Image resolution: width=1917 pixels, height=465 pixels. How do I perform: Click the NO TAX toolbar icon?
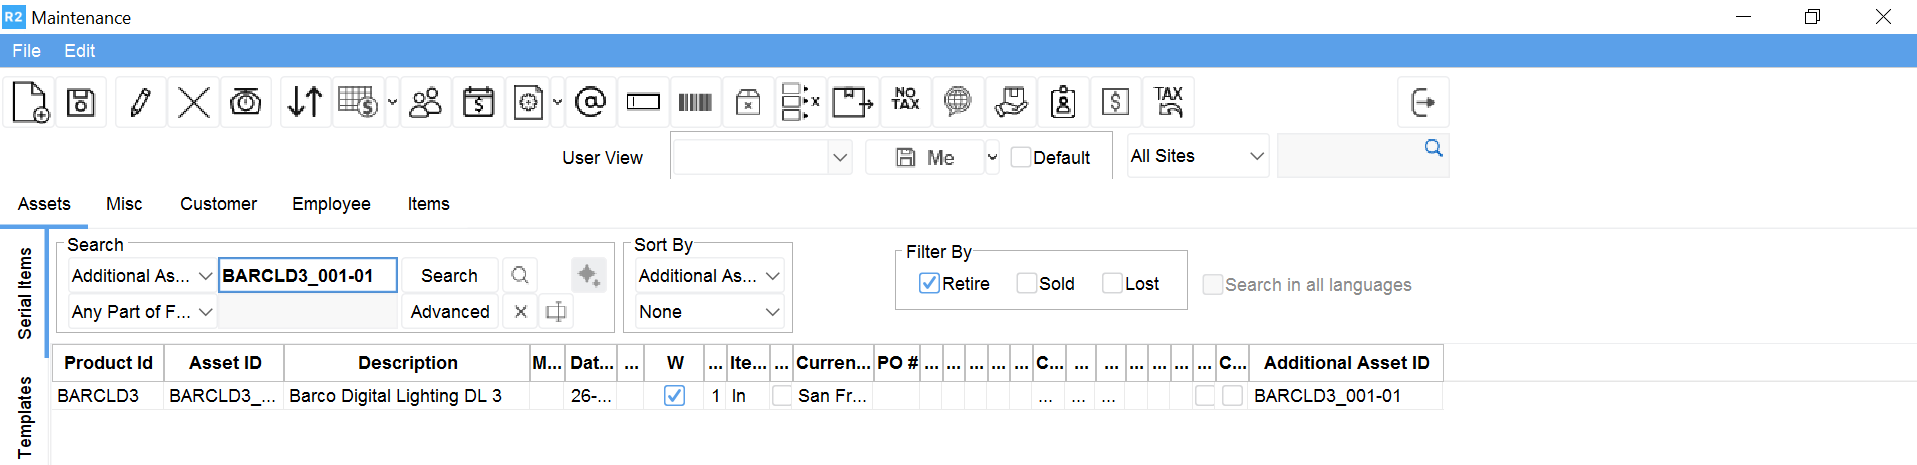[905, 99]
